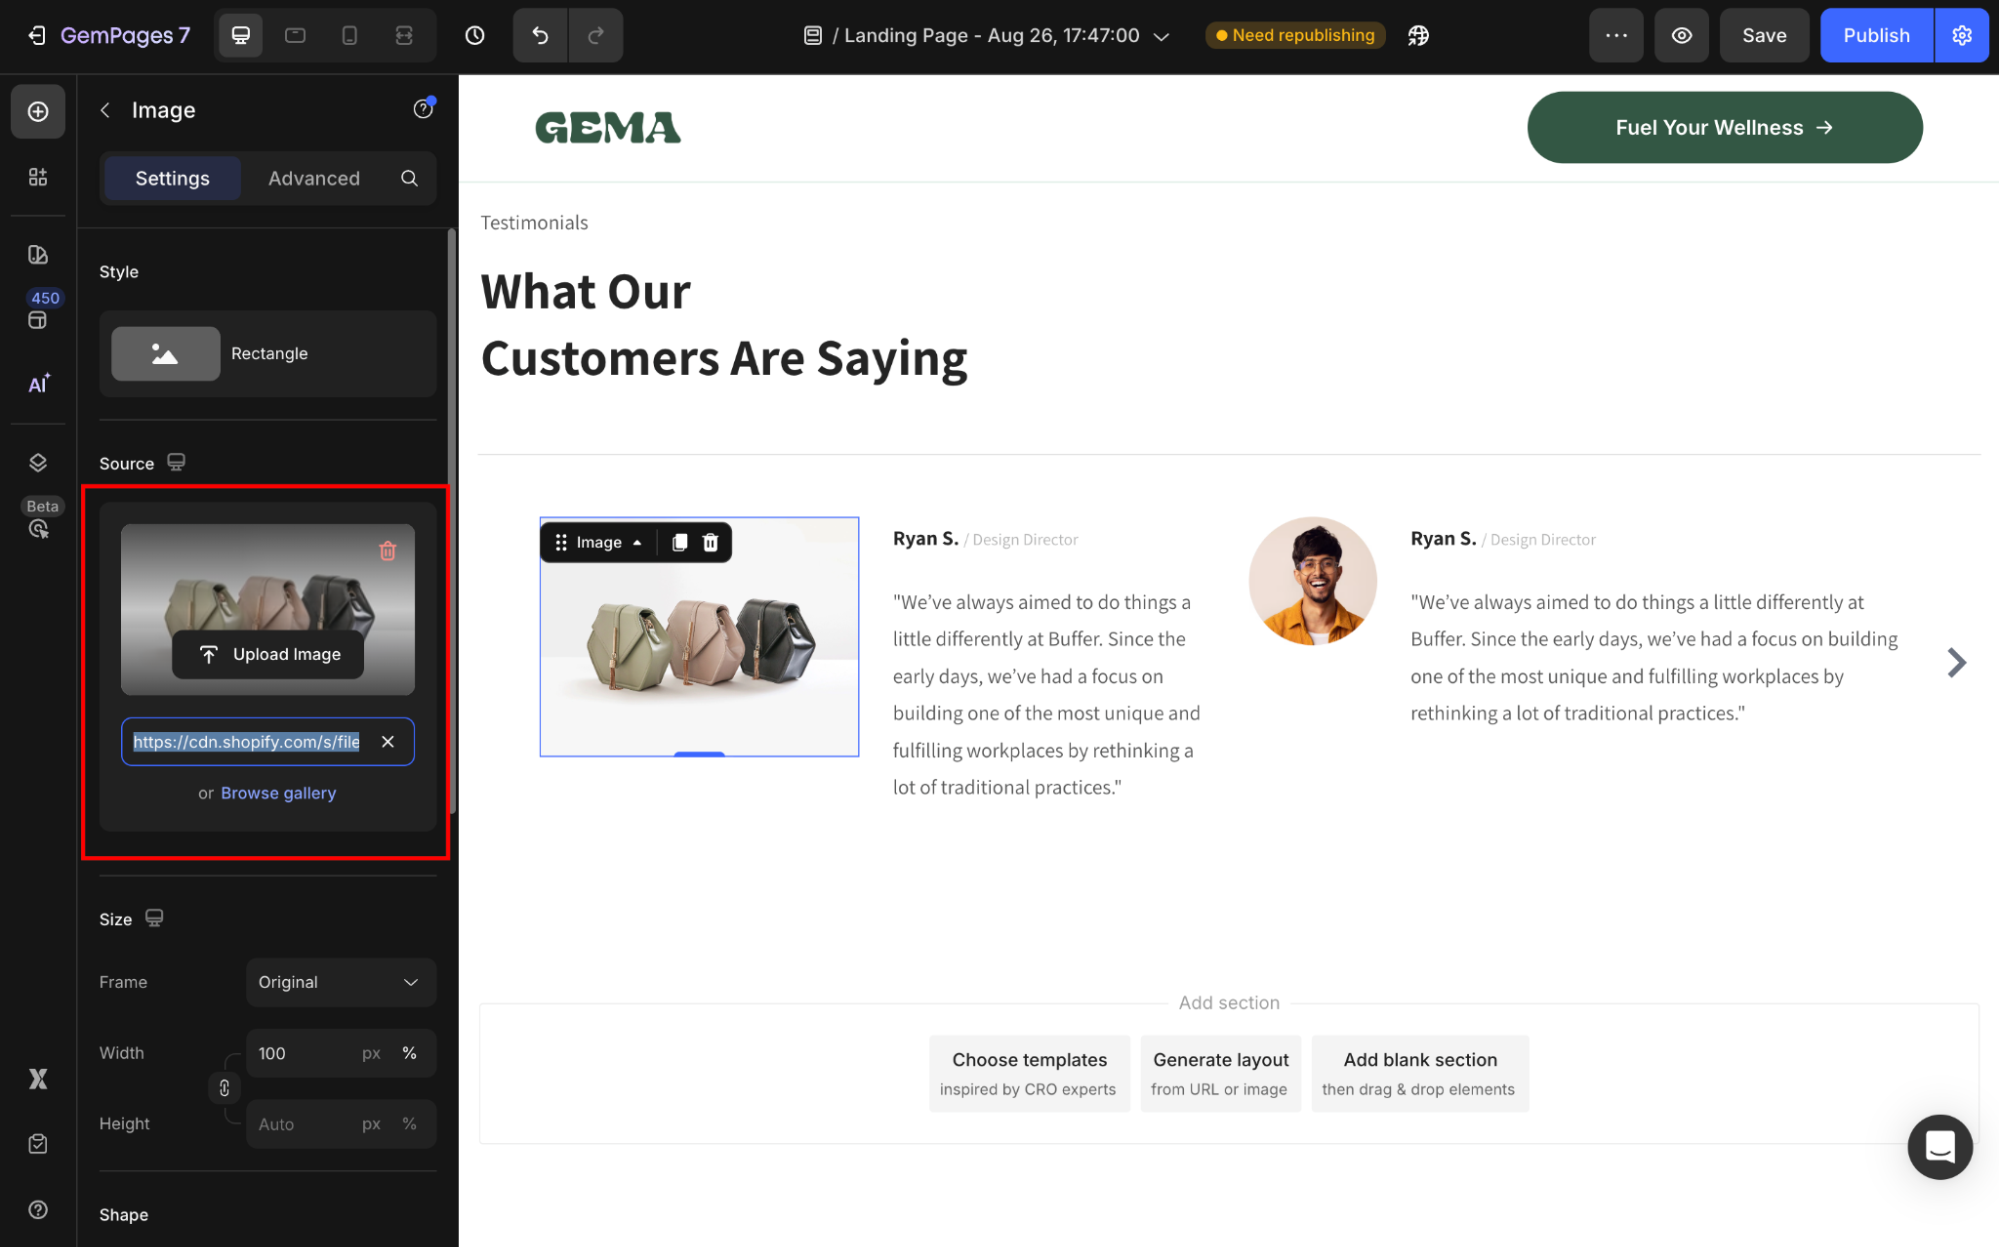Switch to tablet device view
This screenshot has width=1999, height=1248.
[x=295, y=36]
